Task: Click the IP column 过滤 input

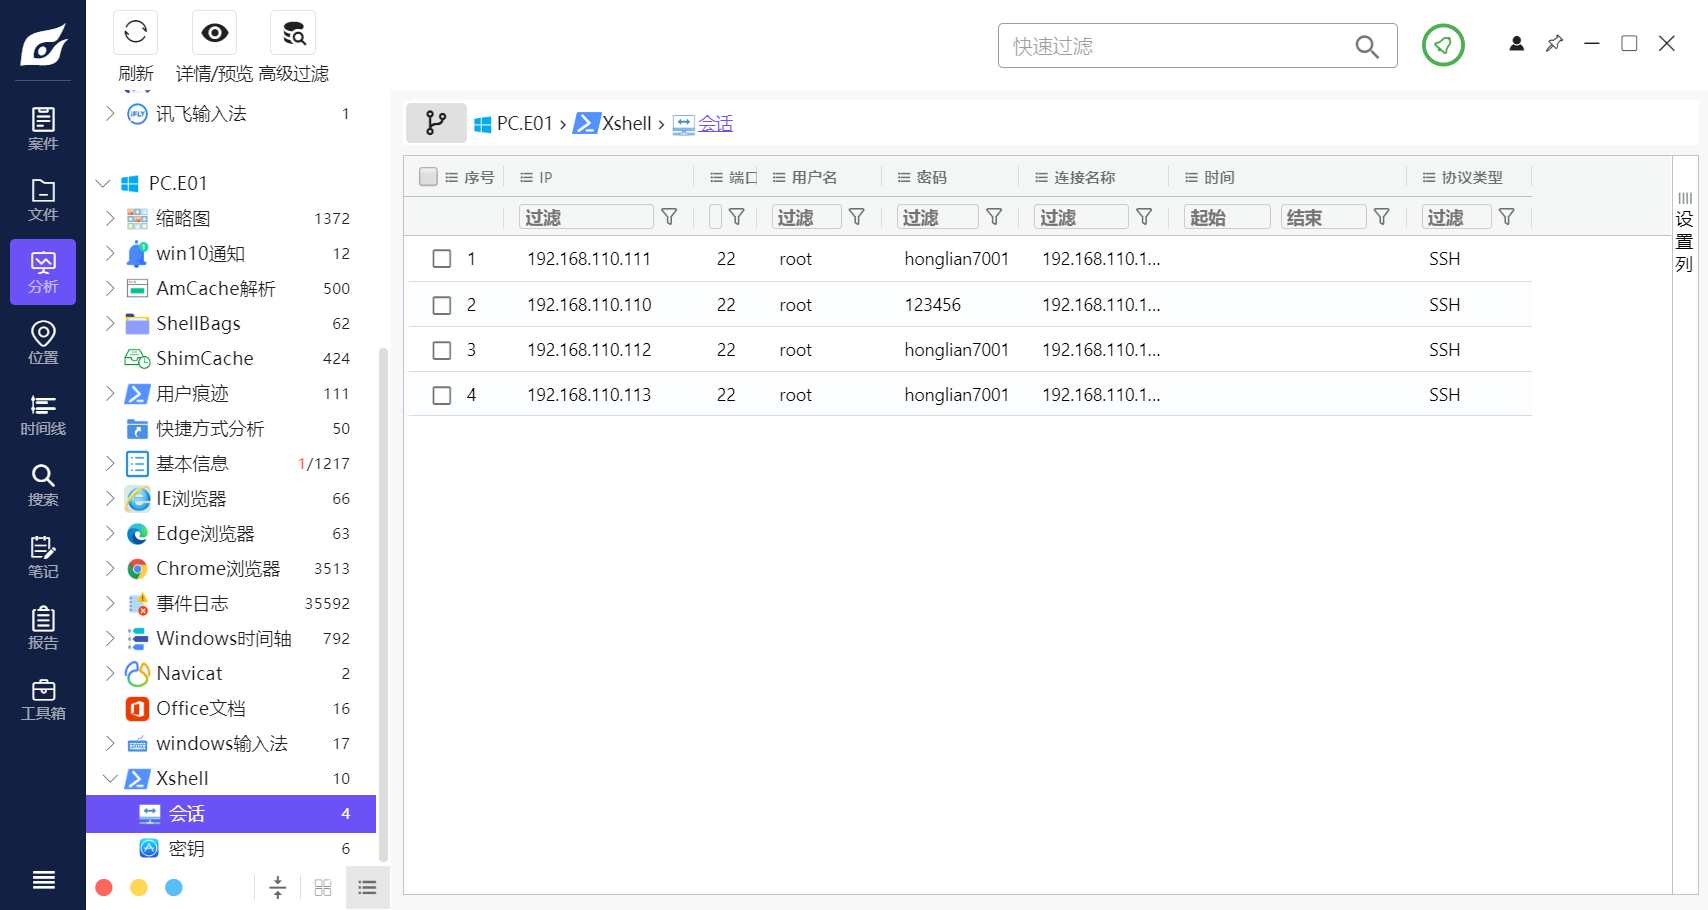Action: tap(586, 217)
